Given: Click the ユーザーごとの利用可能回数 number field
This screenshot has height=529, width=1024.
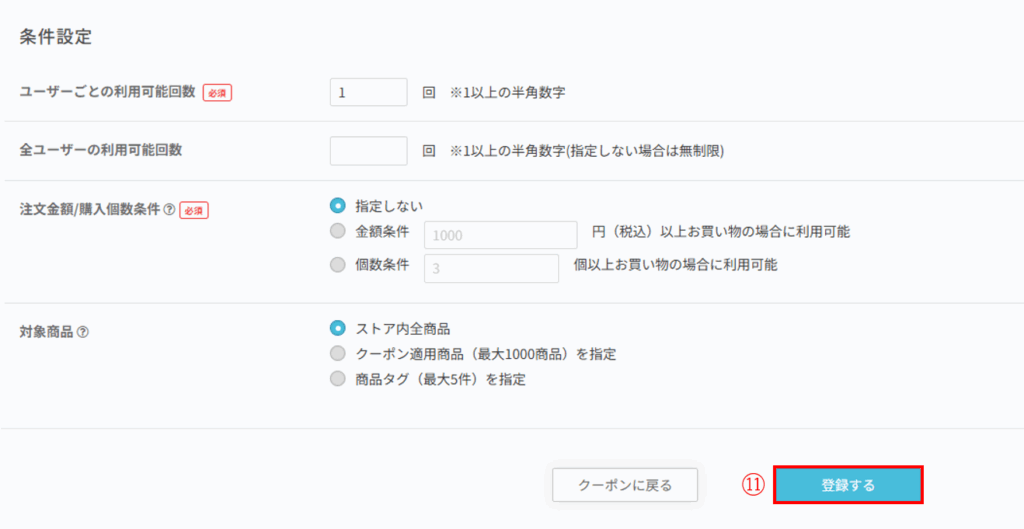Looking at the screenshot, I should pos(368,92).
